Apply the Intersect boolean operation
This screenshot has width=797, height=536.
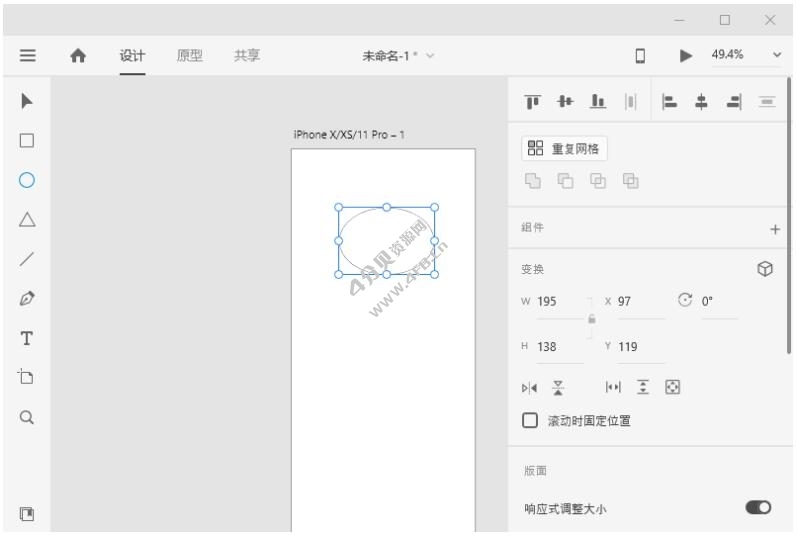coord(598,180)
